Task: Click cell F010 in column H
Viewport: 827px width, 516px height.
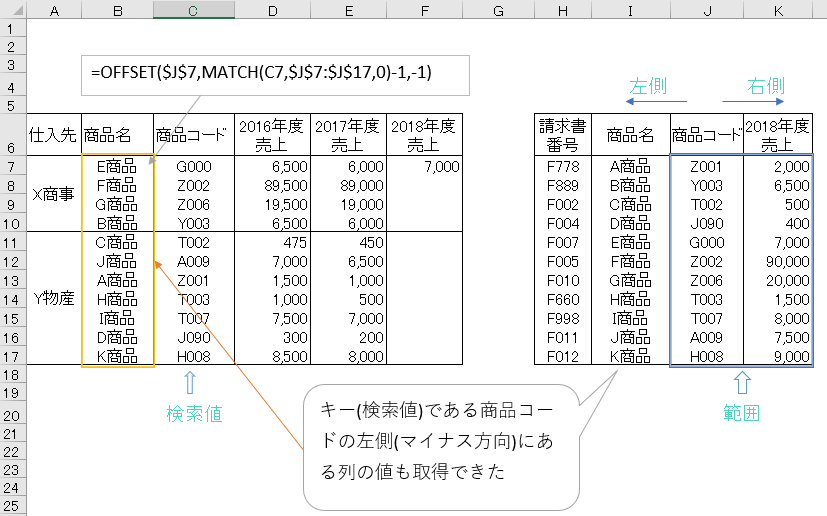Action: point(563,281)
